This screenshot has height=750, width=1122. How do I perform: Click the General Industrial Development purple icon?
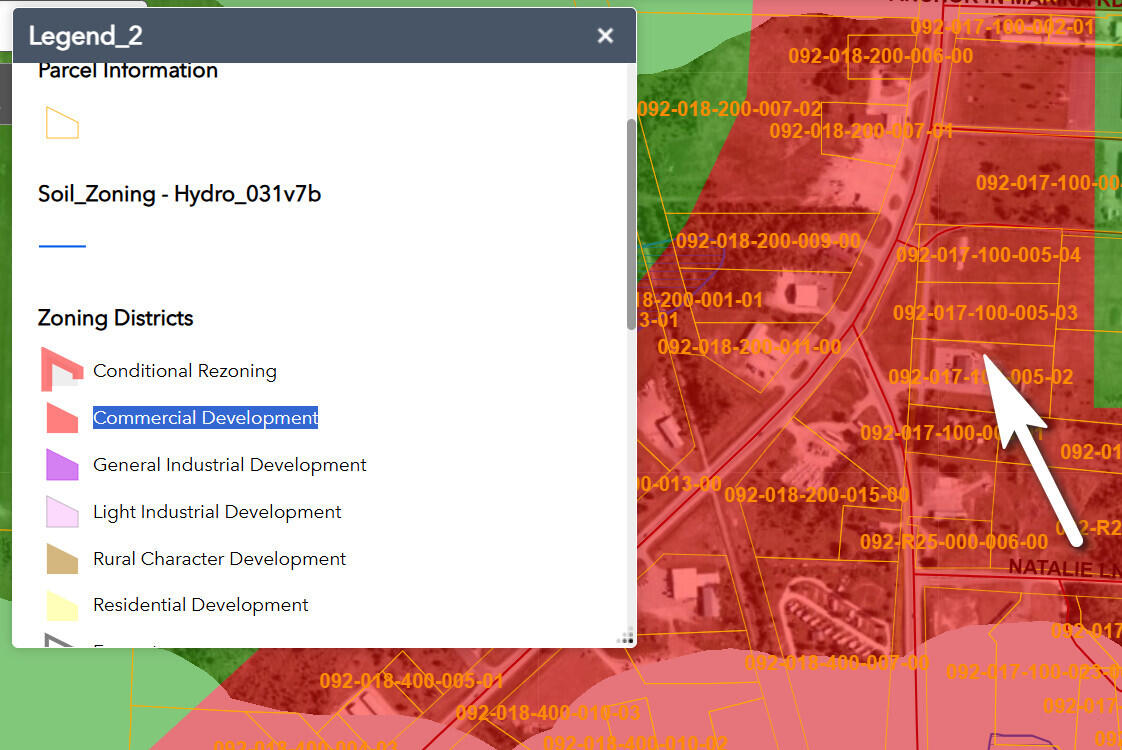(62, 465)
